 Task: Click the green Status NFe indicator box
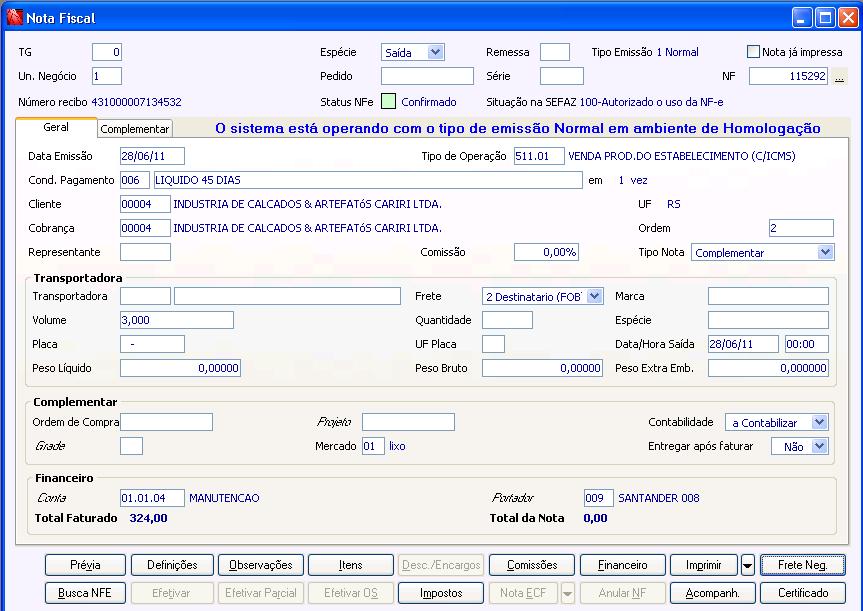[388, 102]
